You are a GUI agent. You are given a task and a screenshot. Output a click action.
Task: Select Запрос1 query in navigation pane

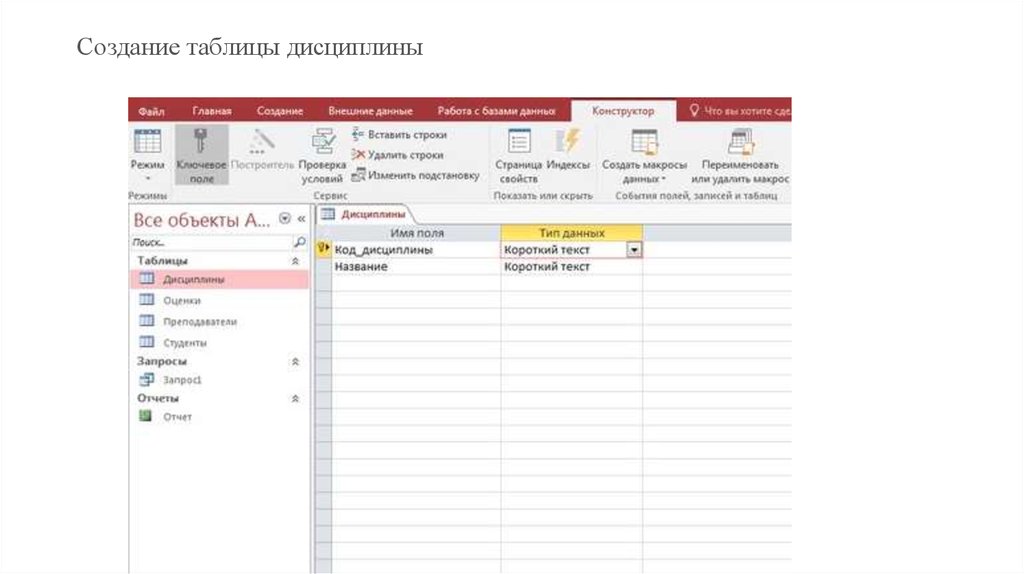click(x=219, y=379)
